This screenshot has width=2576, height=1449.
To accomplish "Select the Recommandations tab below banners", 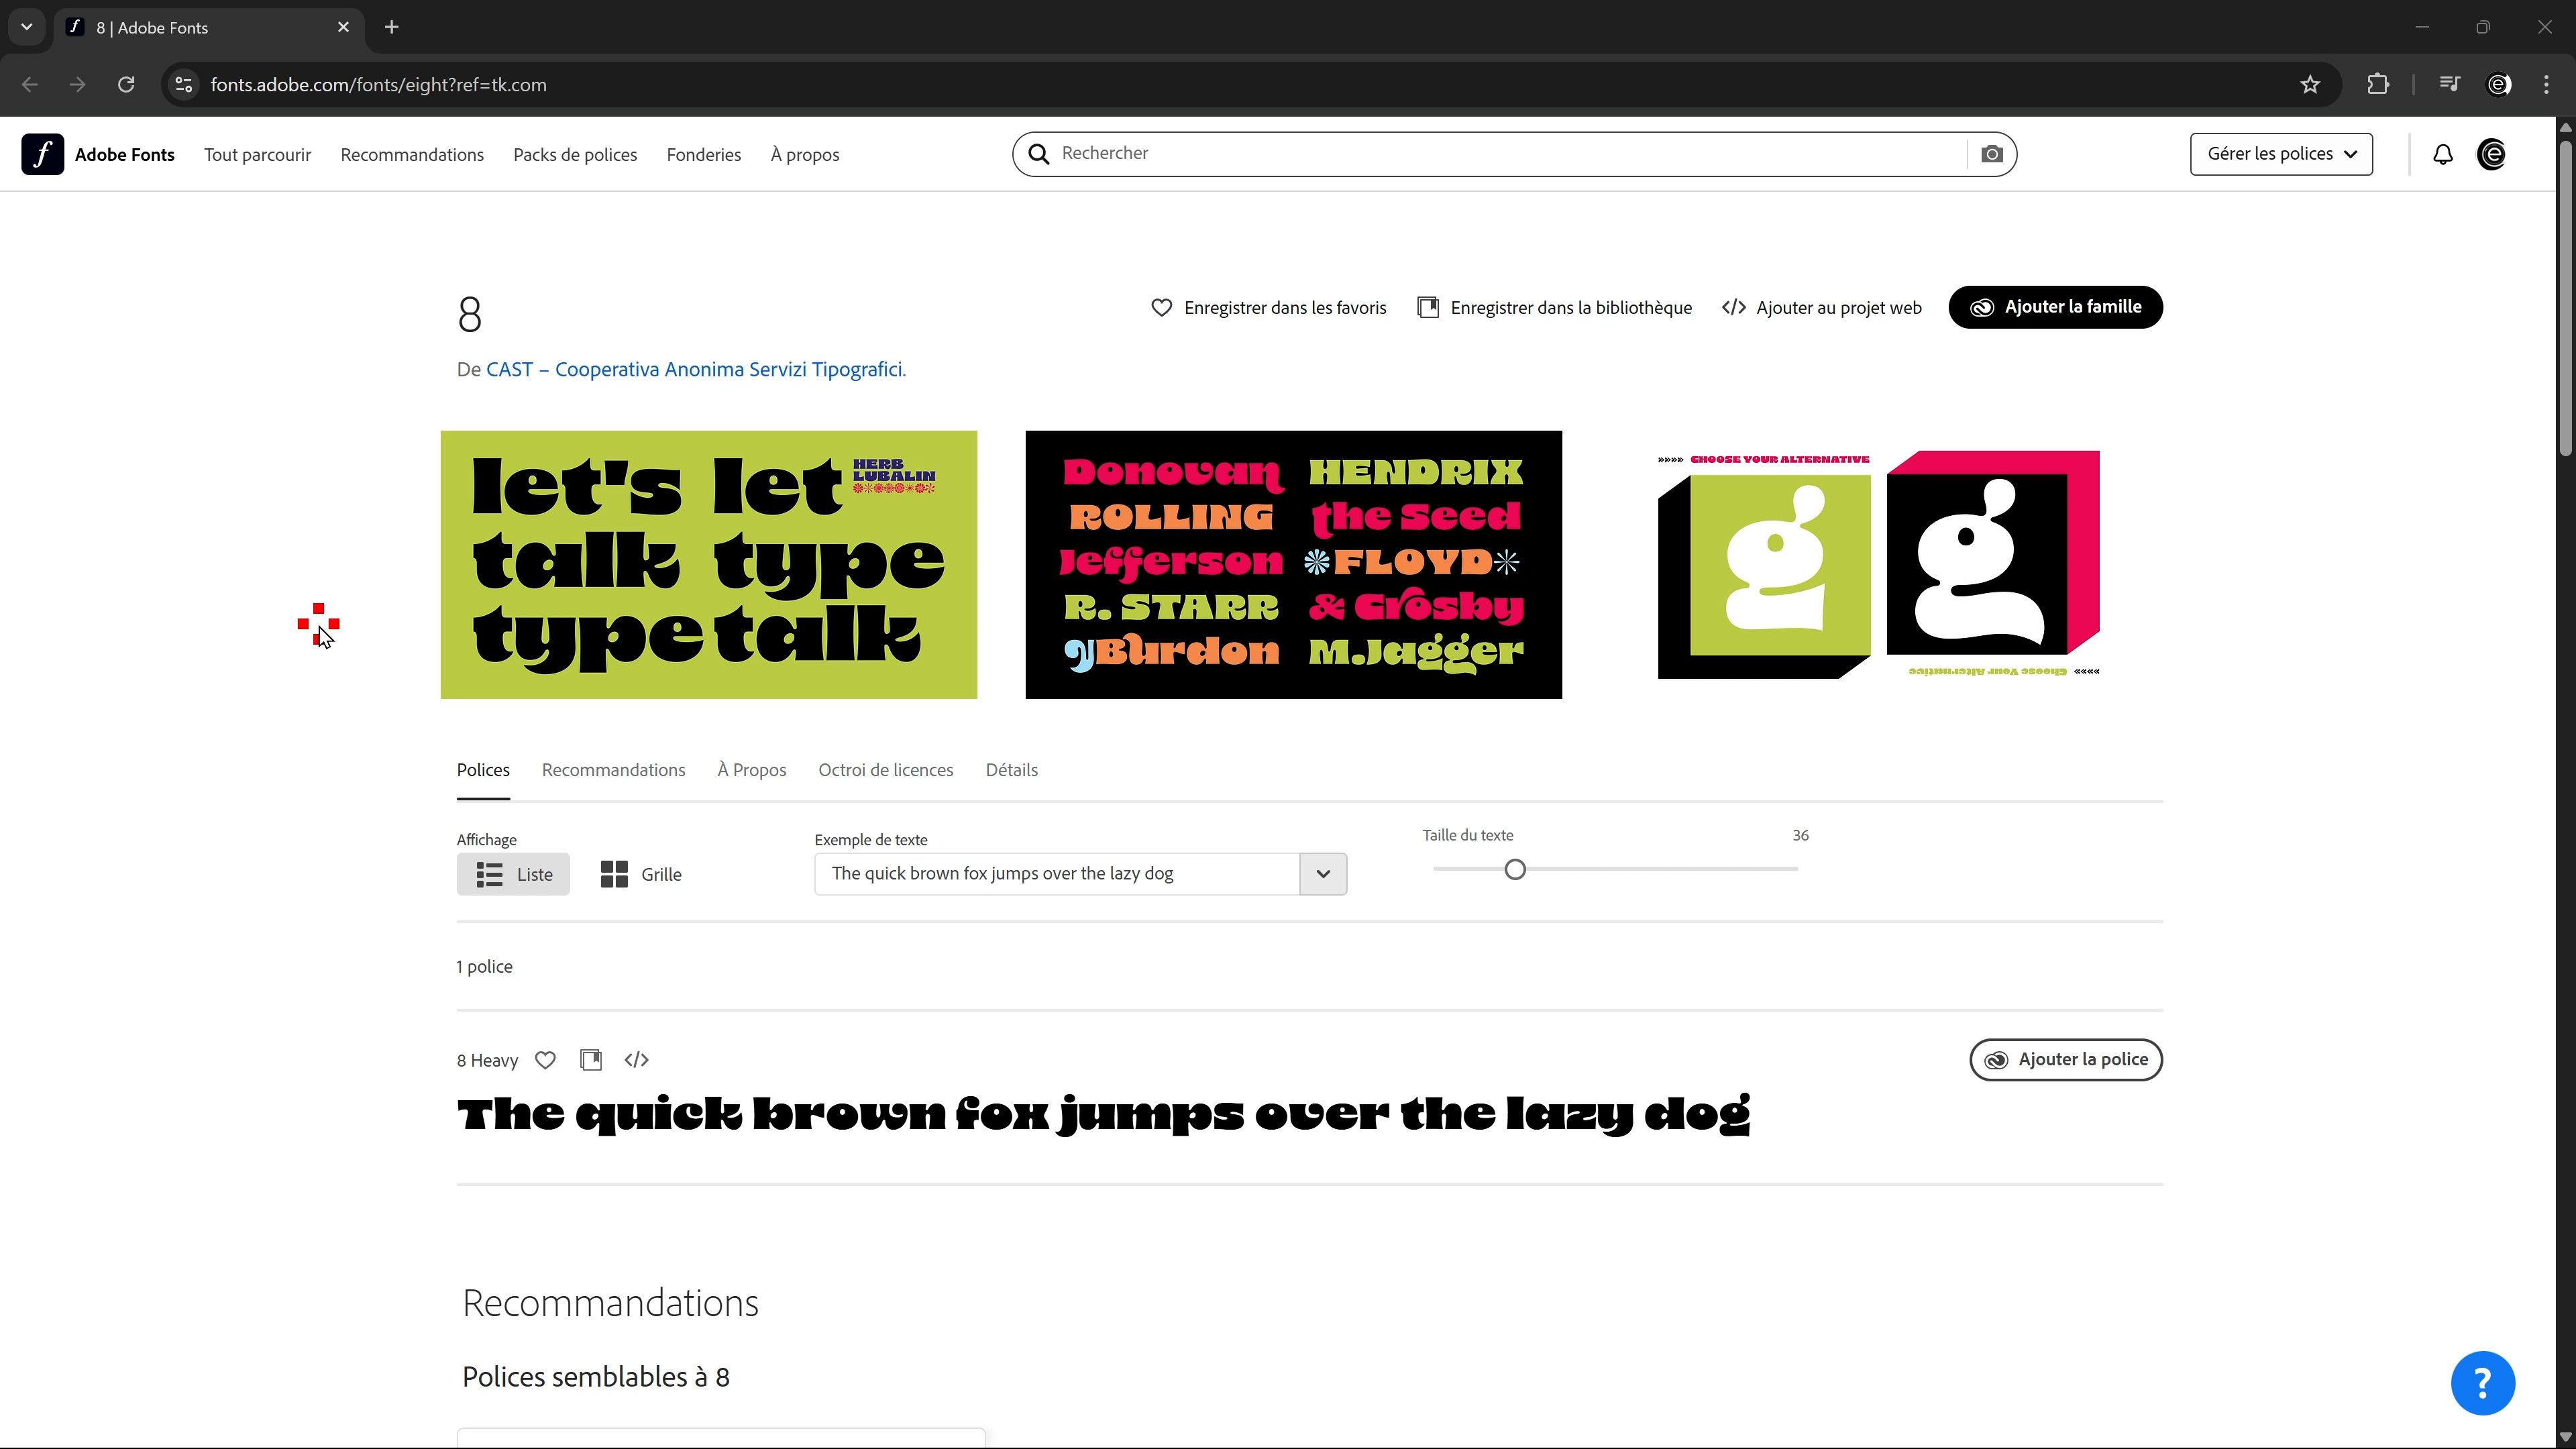I will [613, 770].
